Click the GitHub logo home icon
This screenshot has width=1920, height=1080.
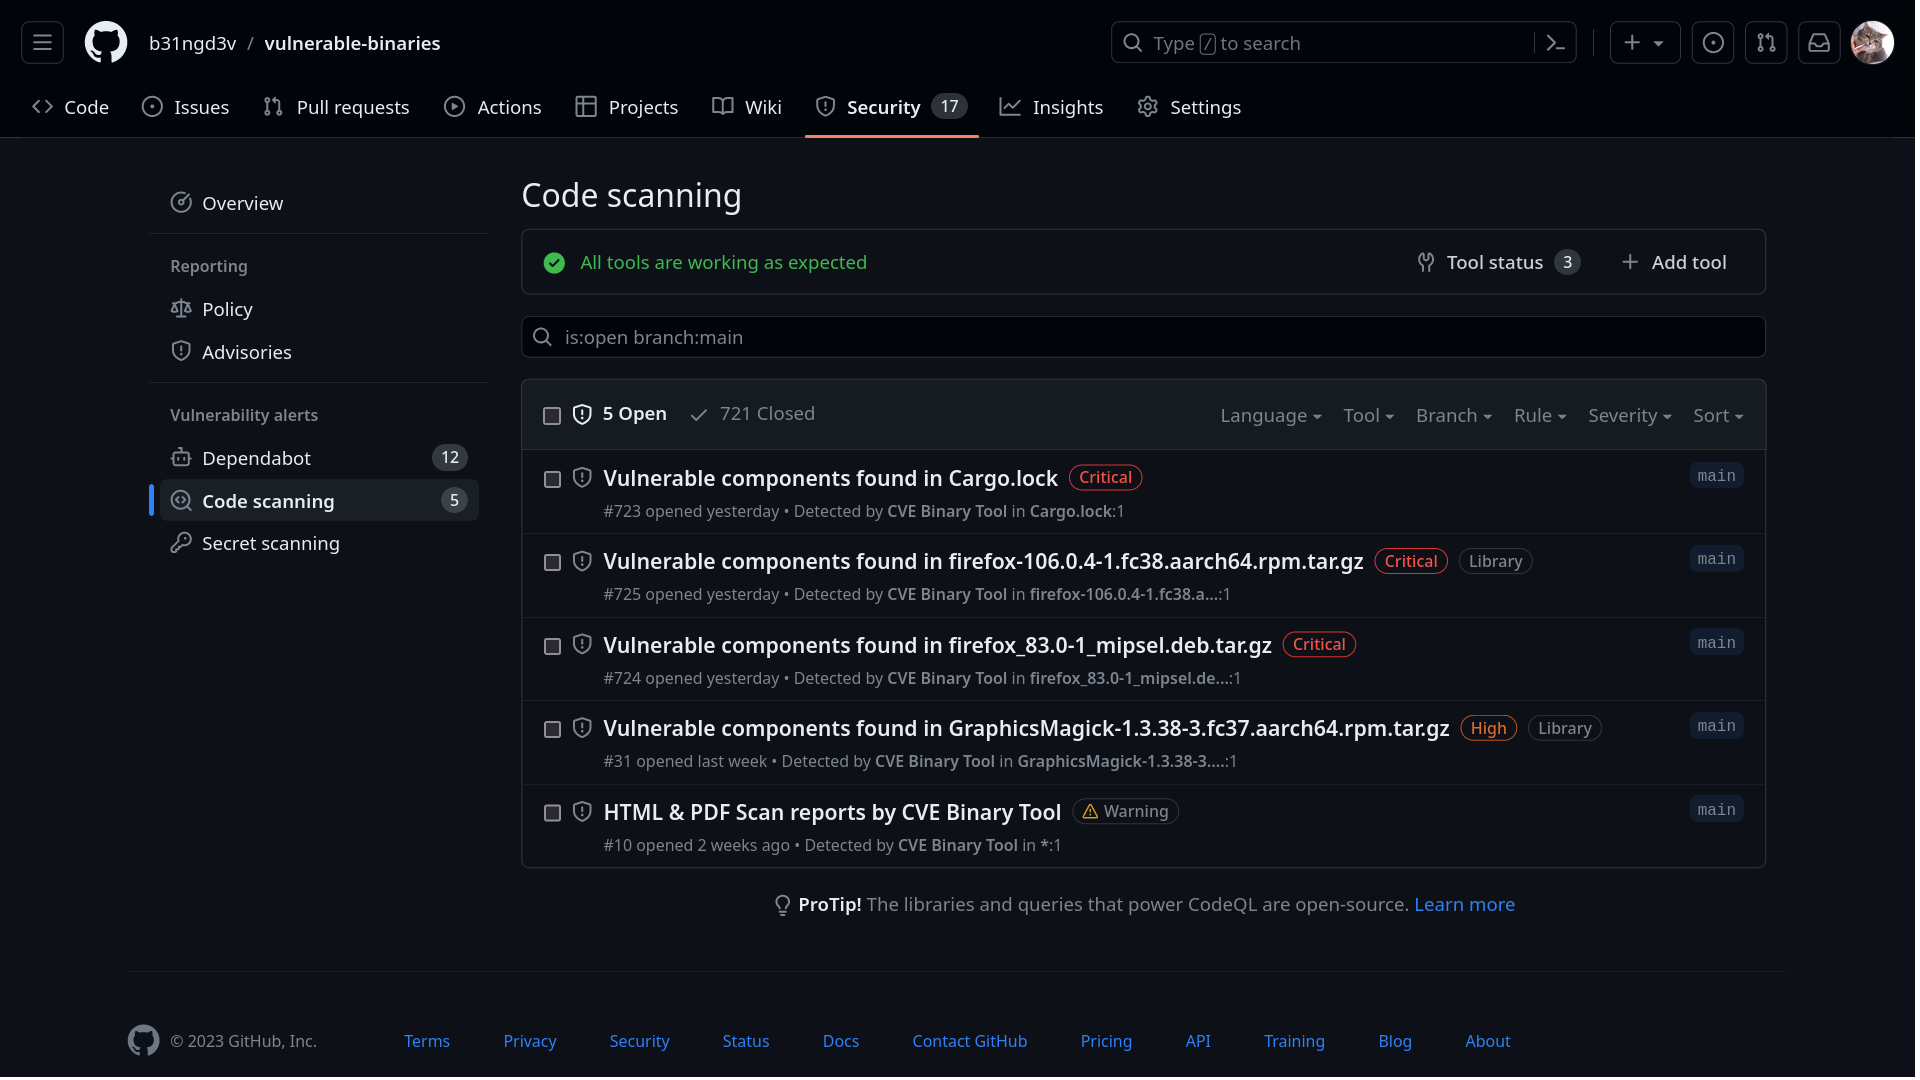tap(106, 43)
